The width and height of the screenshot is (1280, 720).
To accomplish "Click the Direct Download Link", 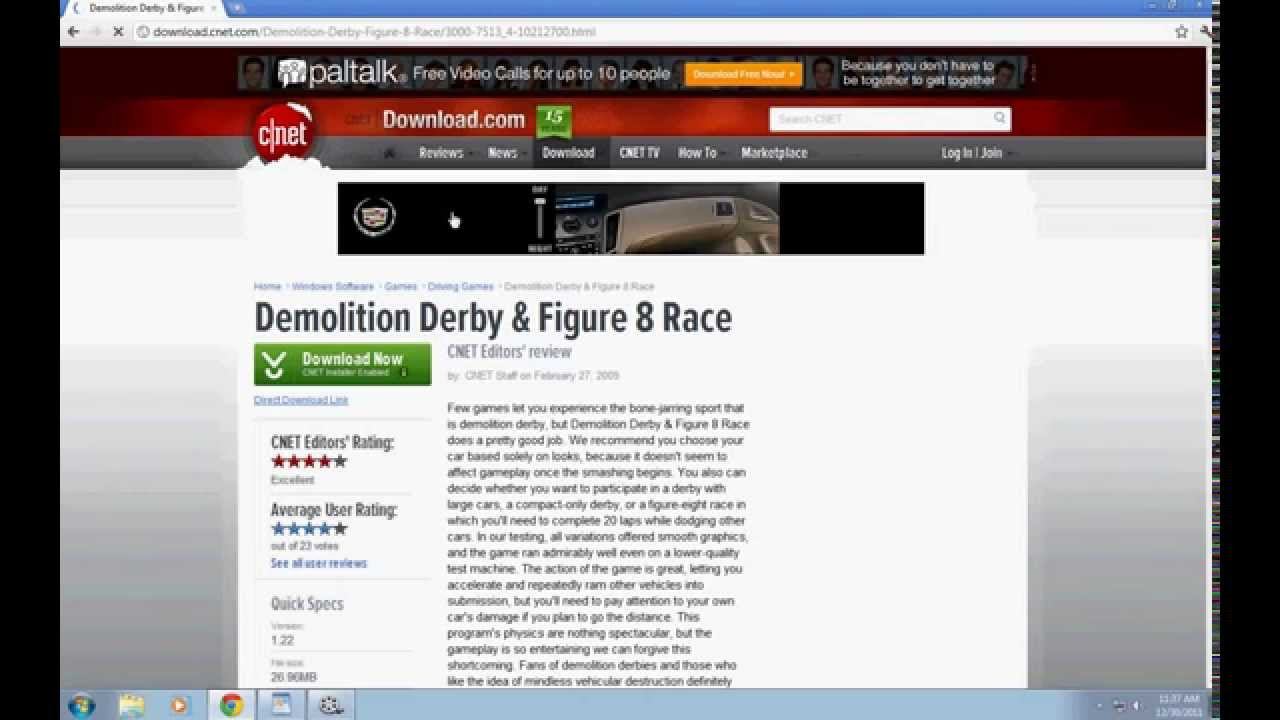I will [301, 400].
